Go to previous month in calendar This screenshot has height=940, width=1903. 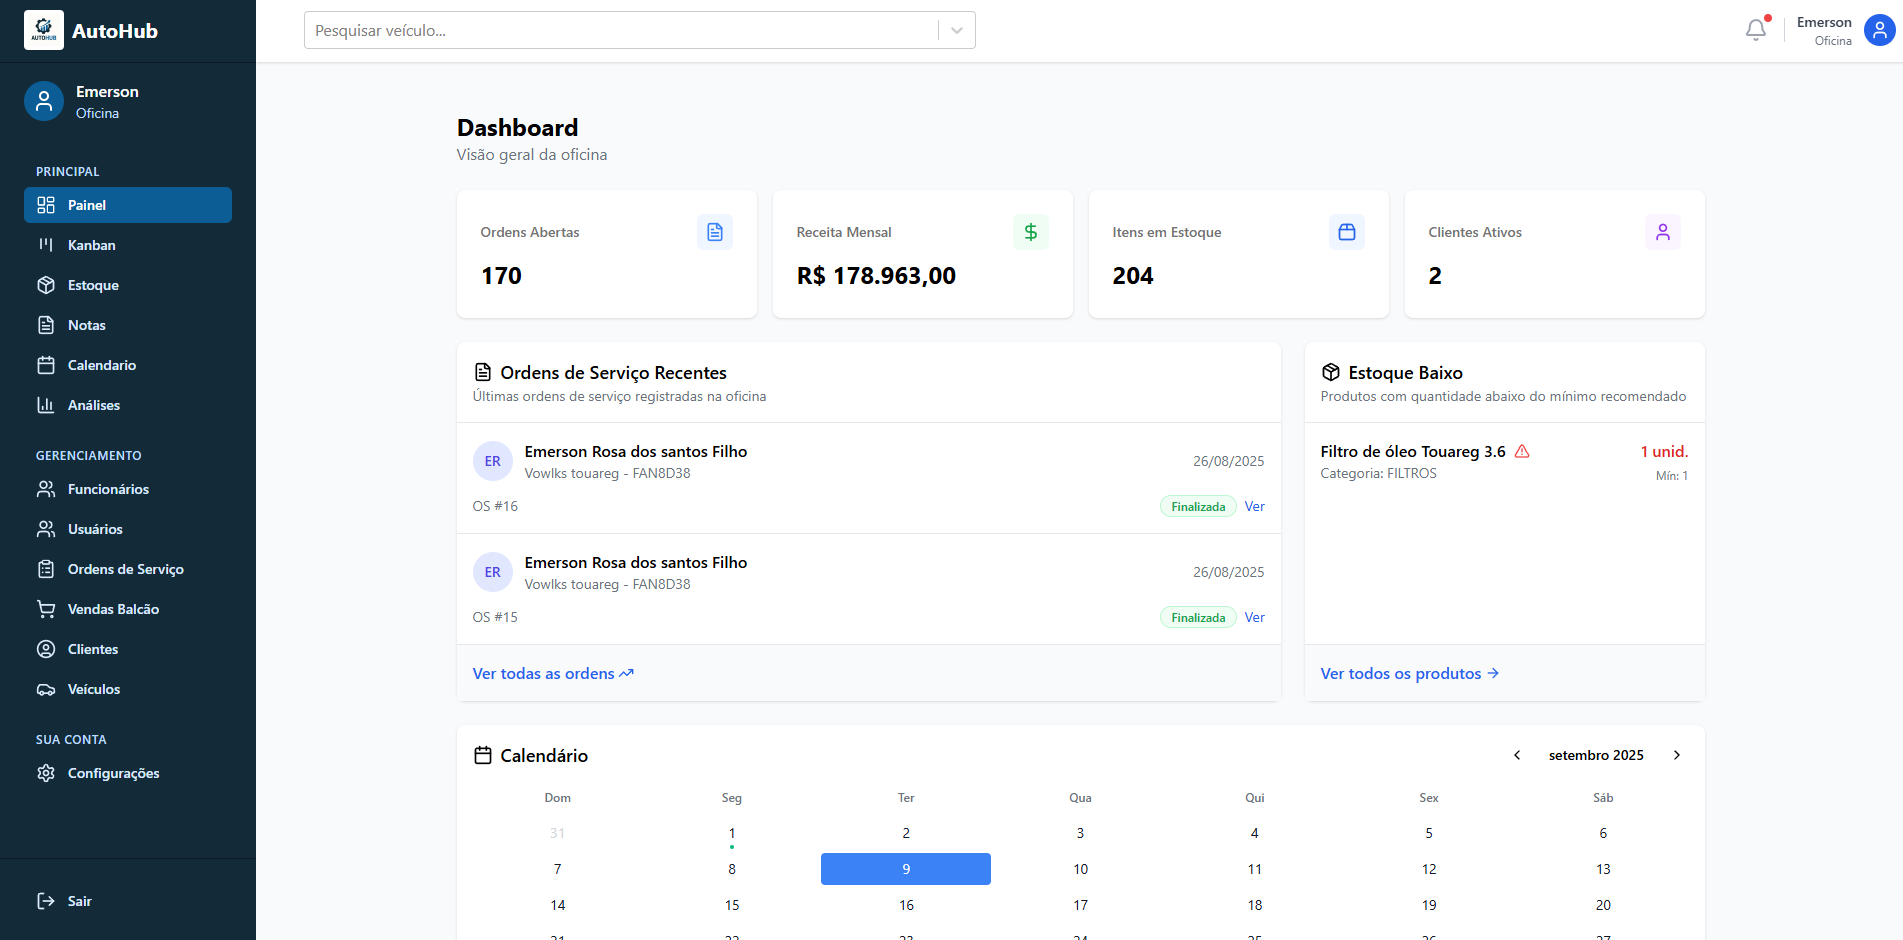click(1517, 755)
